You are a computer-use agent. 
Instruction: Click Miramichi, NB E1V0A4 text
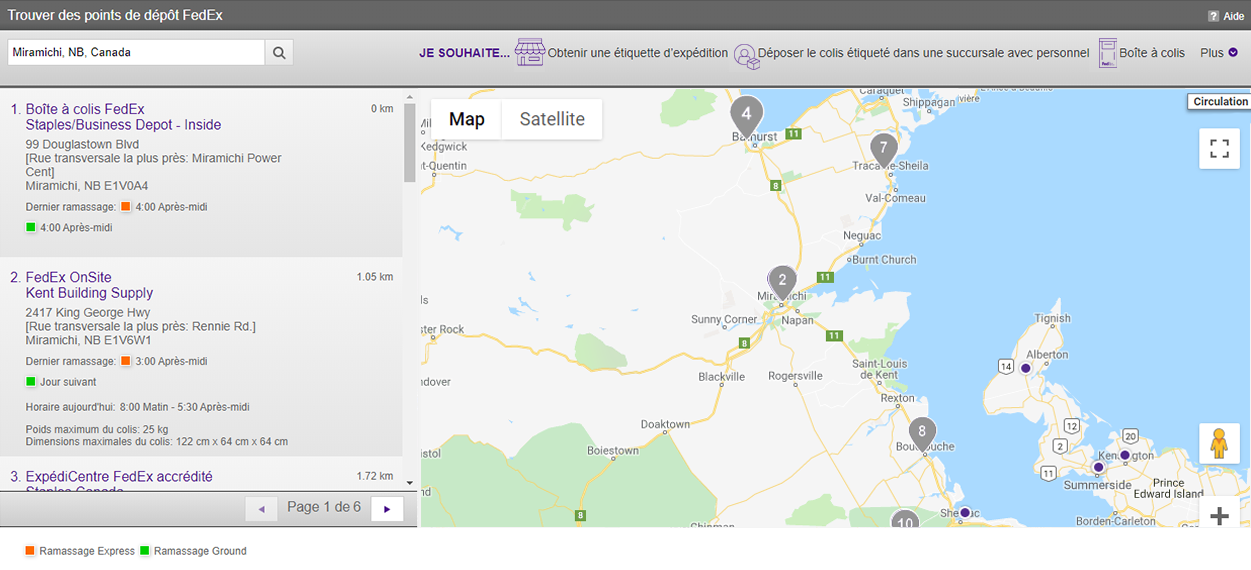[87, 186]
